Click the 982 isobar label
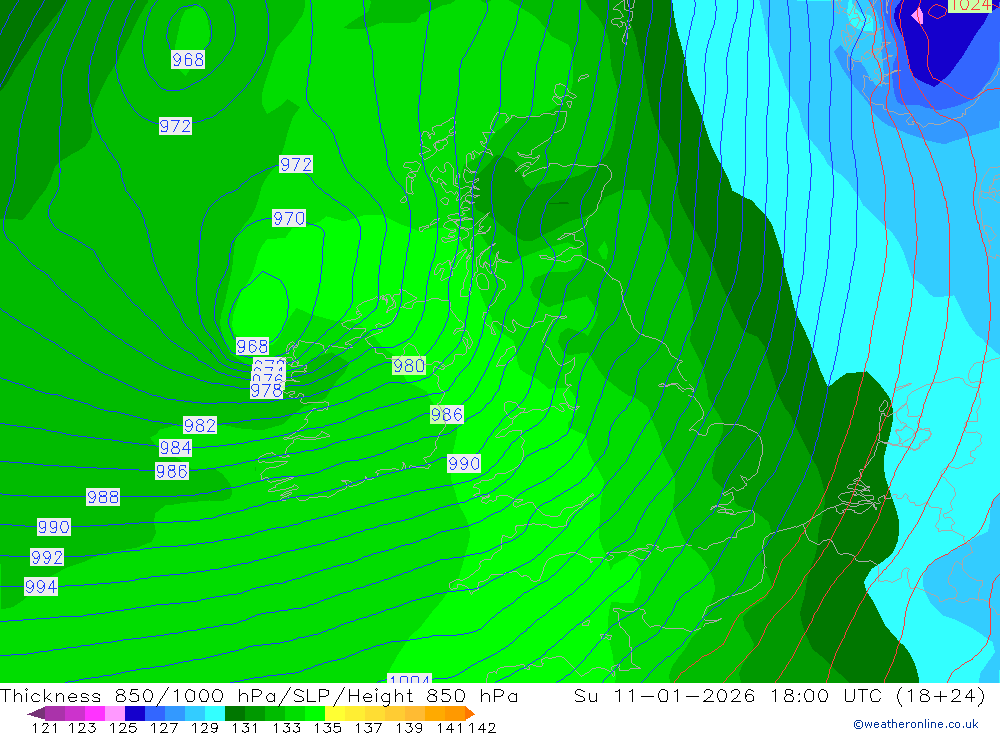 click(x=200, y=425)
